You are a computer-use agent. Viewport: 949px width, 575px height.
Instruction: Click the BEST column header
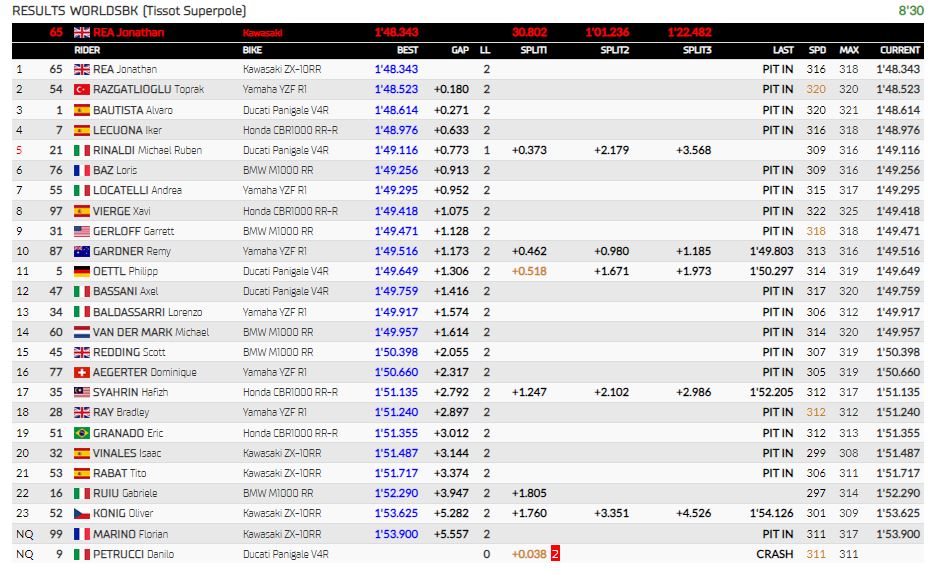407,50
